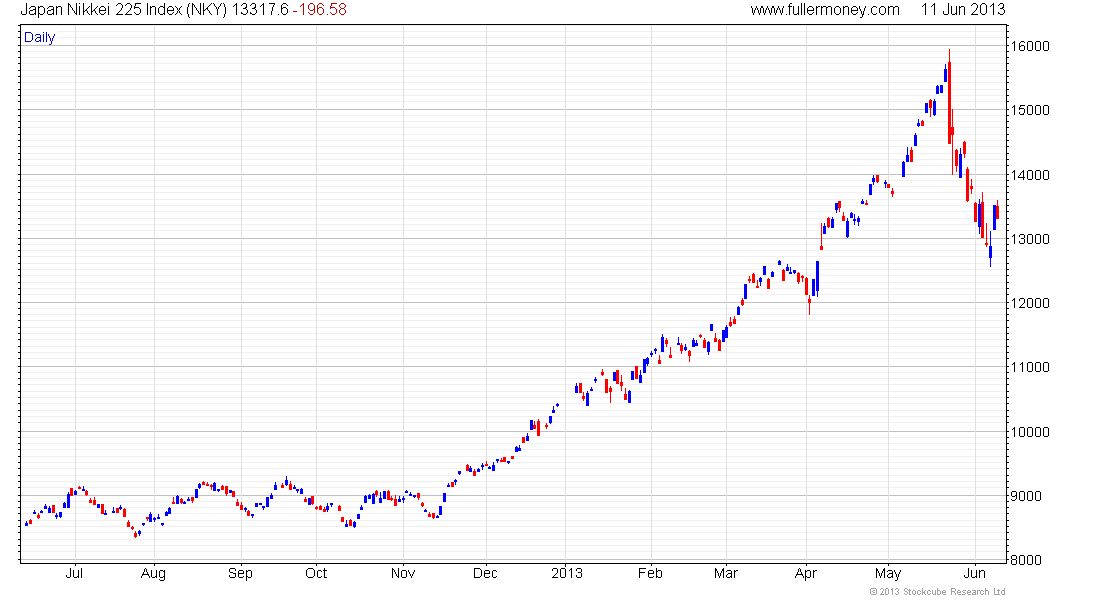Select the 12000 price axis label

(1030, 303)
